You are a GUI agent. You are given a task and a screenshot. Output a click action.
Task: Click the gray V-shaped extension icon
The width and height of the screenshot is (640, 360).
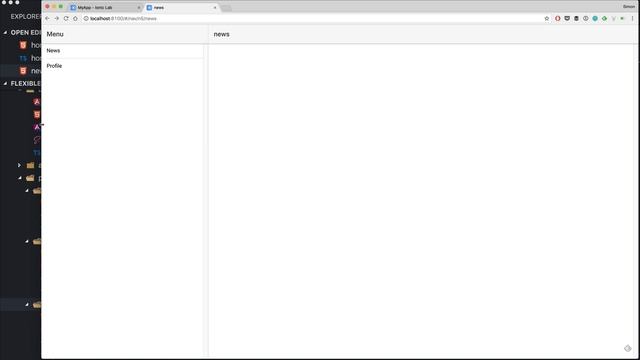click(x=613, y=18)
